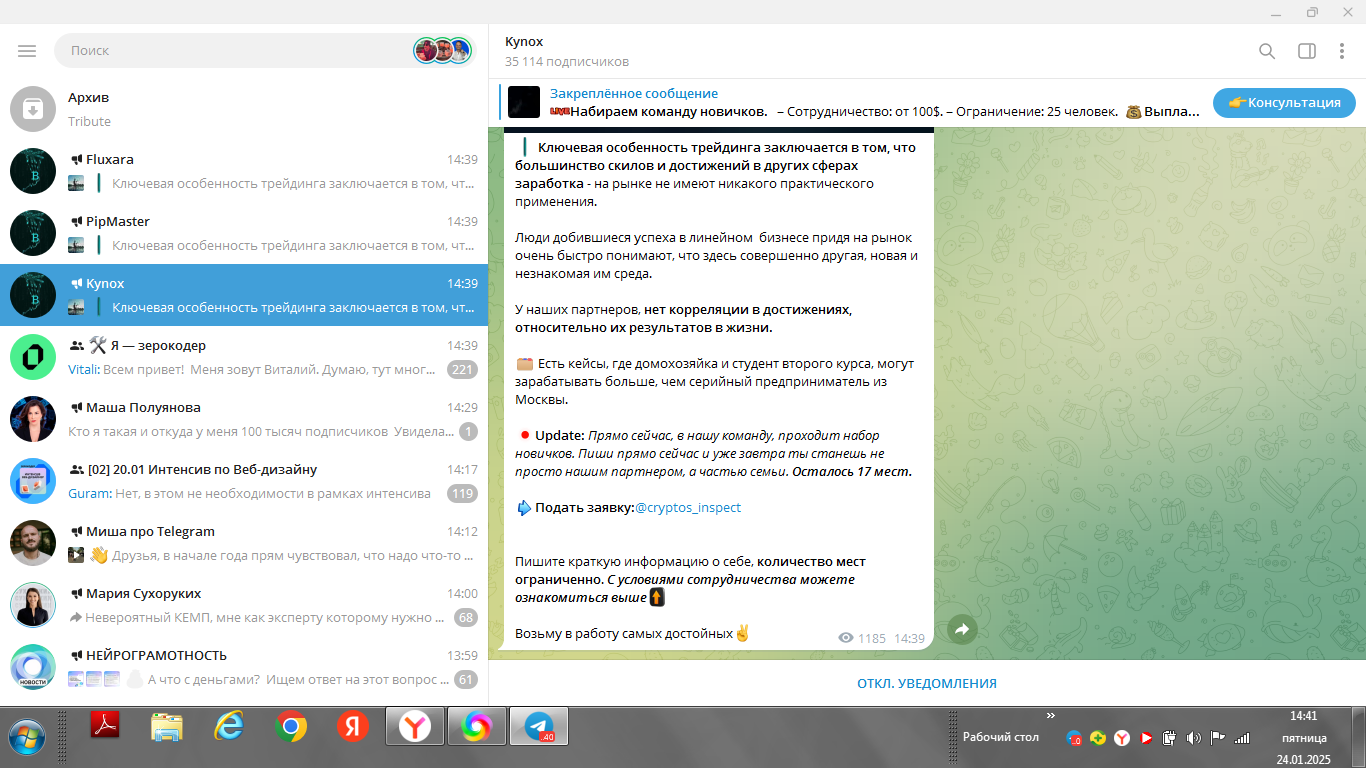
Task: Click the power plug tray icon
Action: pos(1169,738)
